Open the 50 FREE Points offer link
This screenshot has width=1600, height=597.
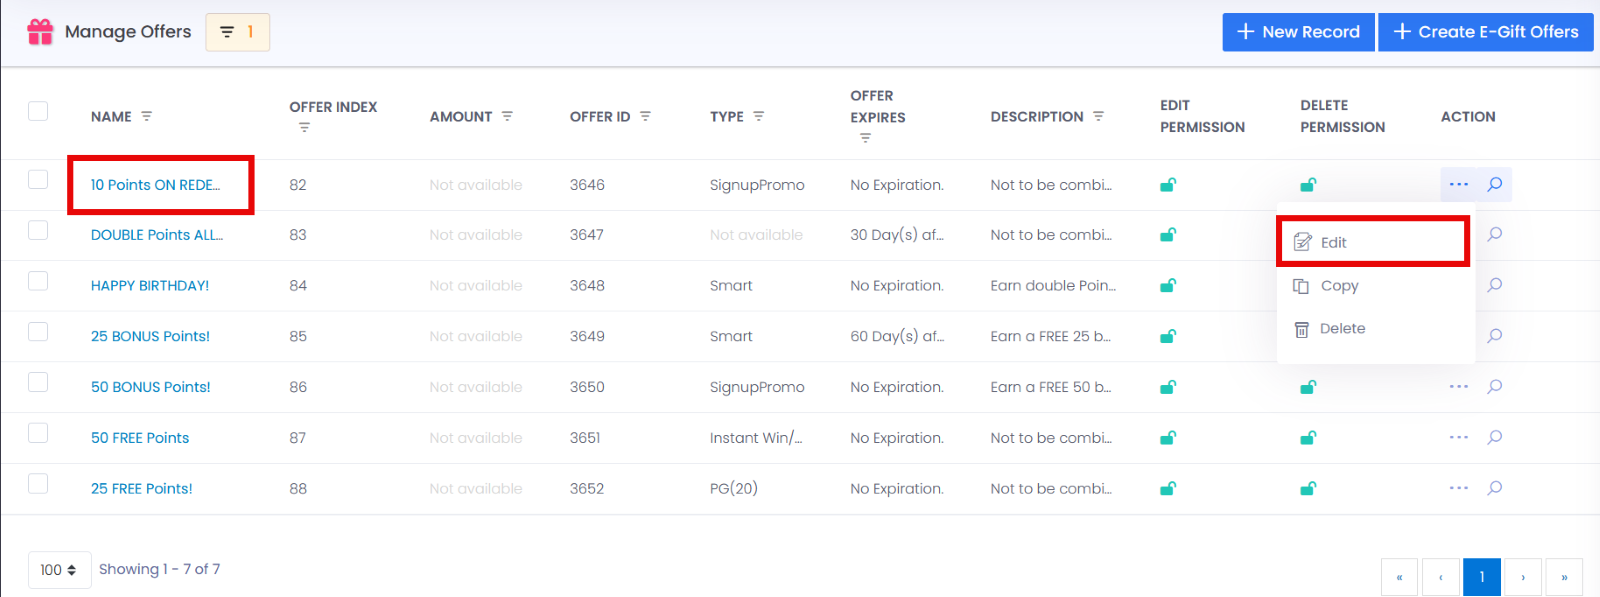click(x=140, y=438)
